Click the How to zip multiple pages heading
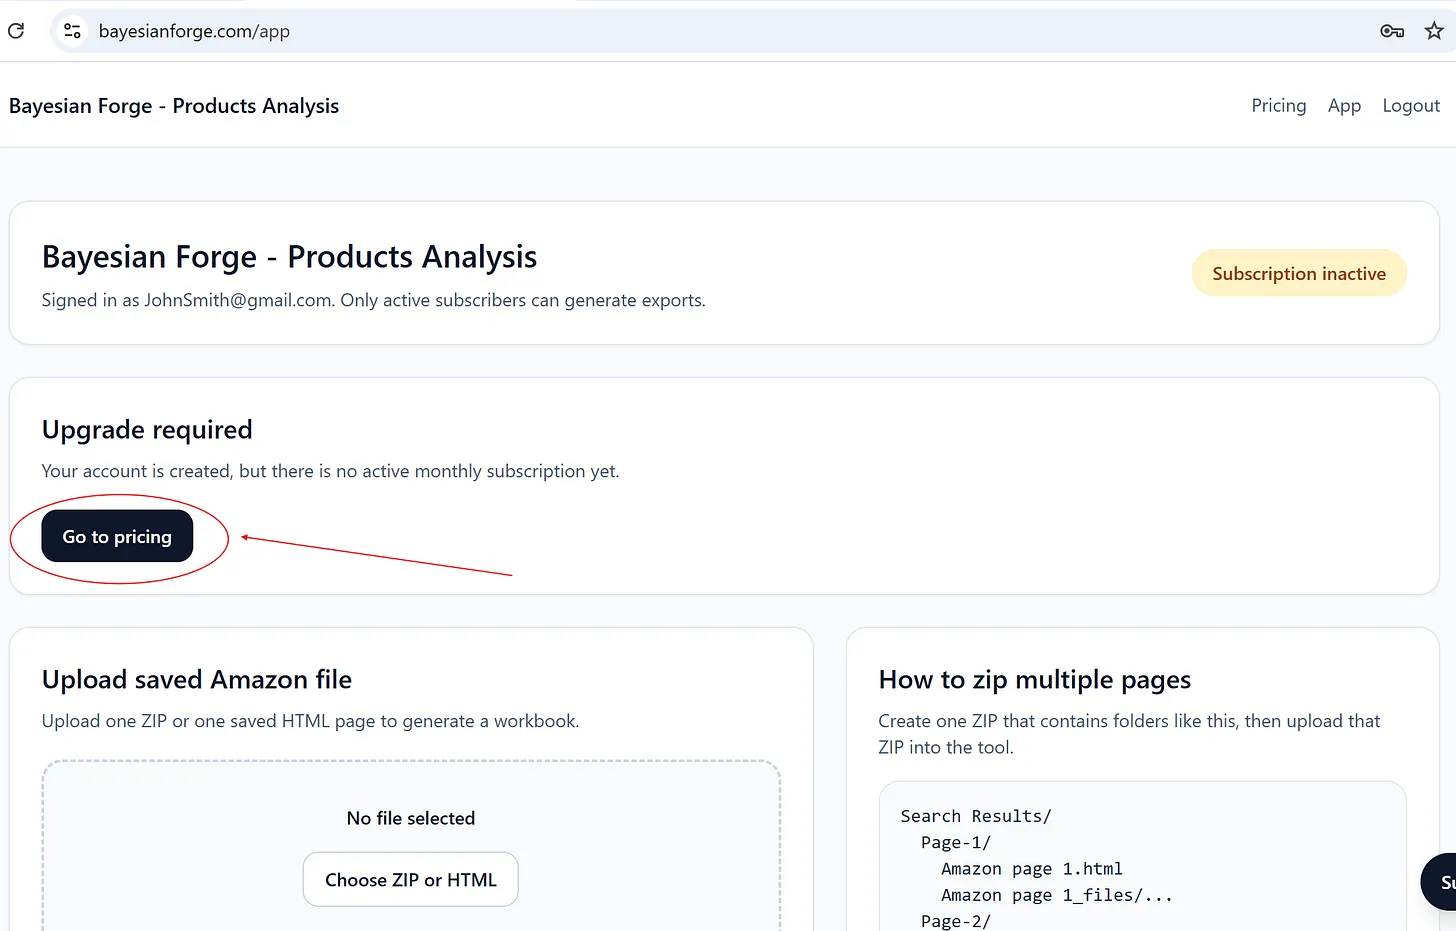This screenshot has height=931, width=1456. tap(1034, 680)
